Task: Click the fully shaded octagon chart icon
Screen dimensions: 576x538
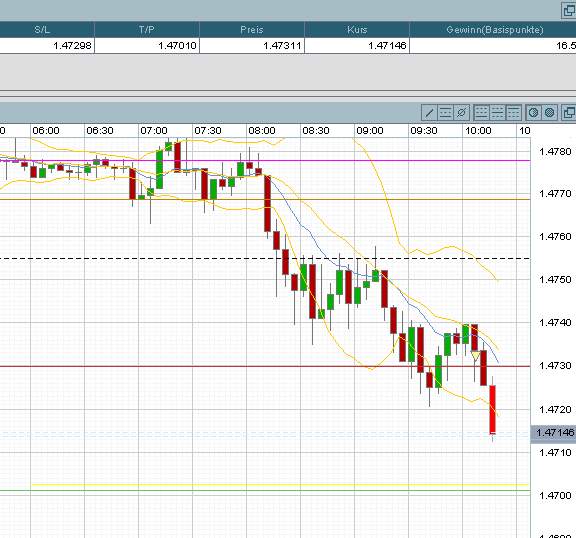Action: (550, 113)
